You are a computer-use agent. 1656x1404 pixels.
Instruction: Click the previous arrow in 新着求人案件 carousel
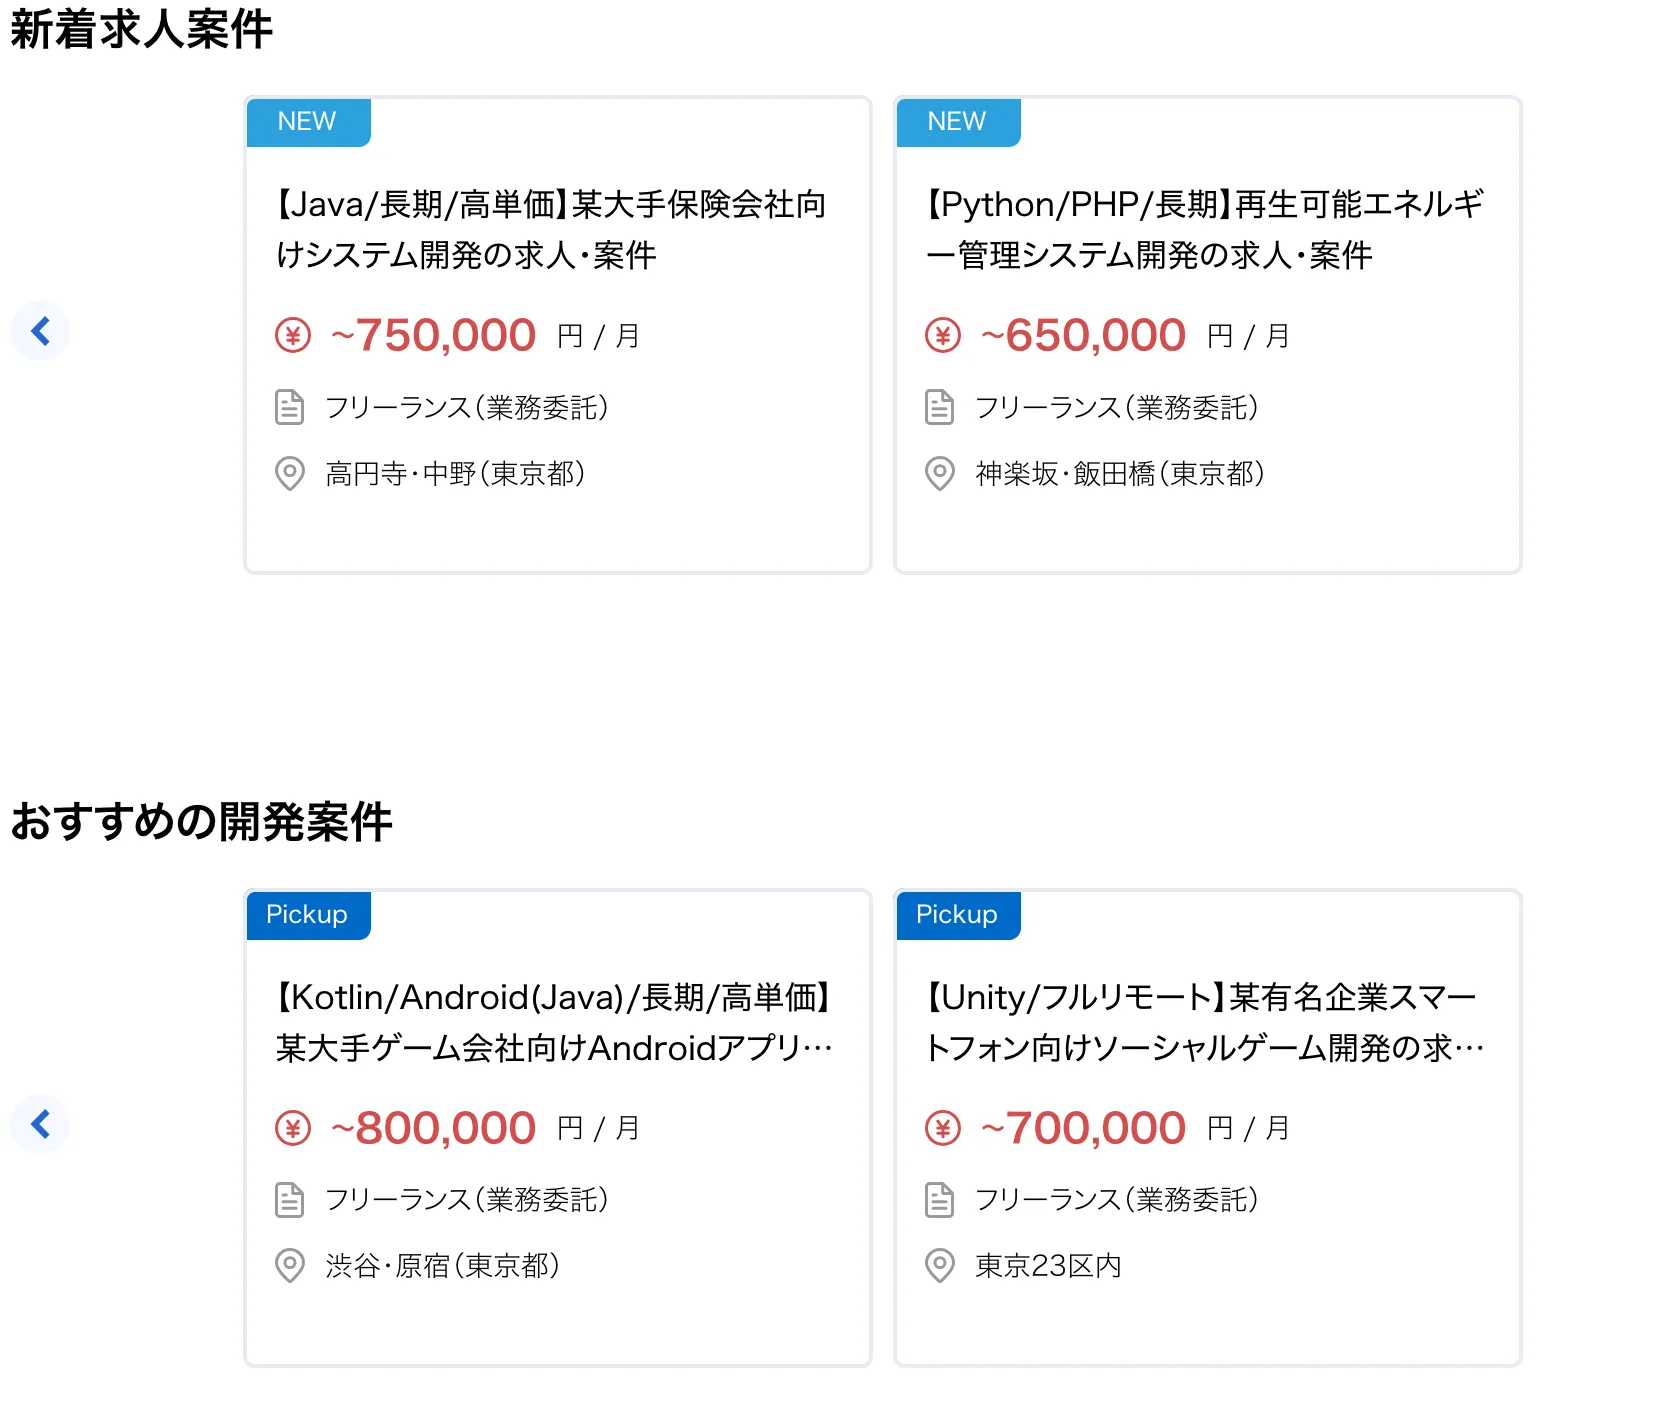[40, 331]
